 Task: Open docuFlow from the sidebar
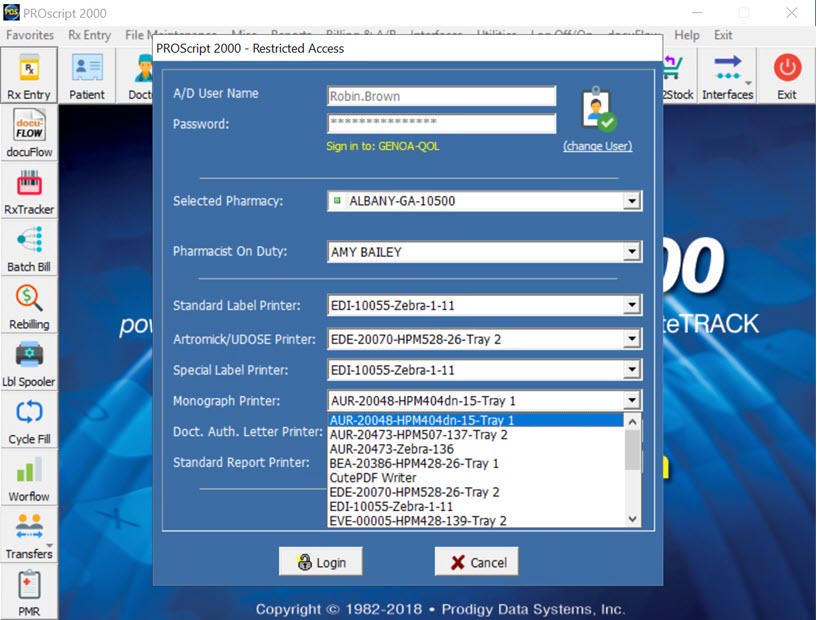[x=29, y=133]
